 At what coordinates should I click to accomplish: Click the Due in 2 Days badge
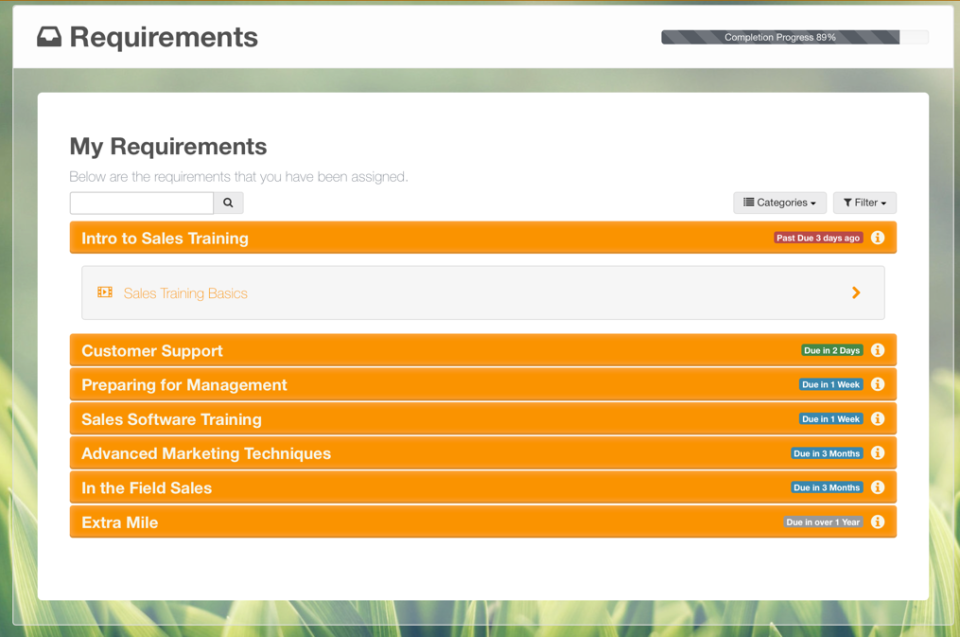pos(832,350)
